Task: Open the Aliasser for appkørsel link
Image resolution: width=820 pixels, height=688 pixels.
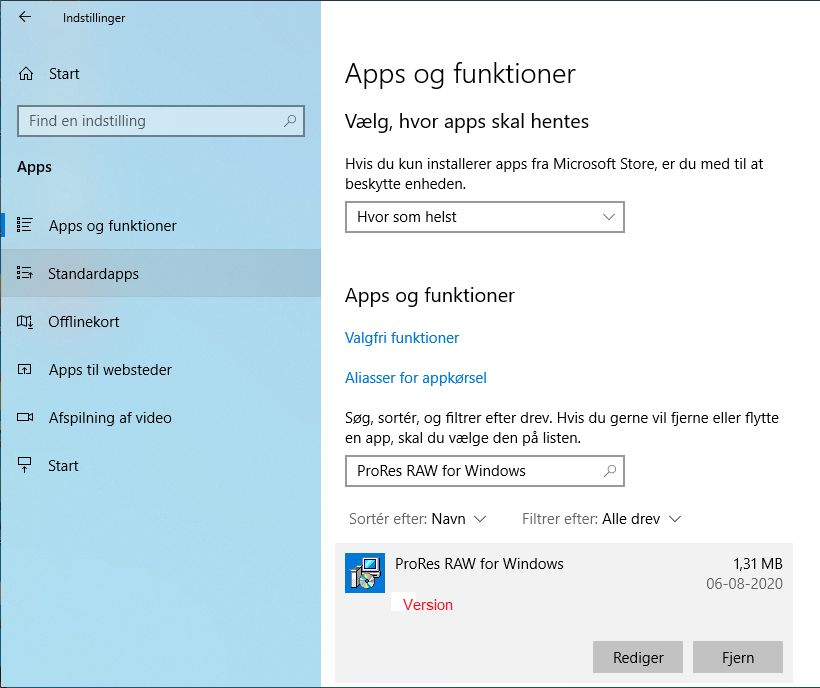Action: pyautogui.click(x=416, y=378)
